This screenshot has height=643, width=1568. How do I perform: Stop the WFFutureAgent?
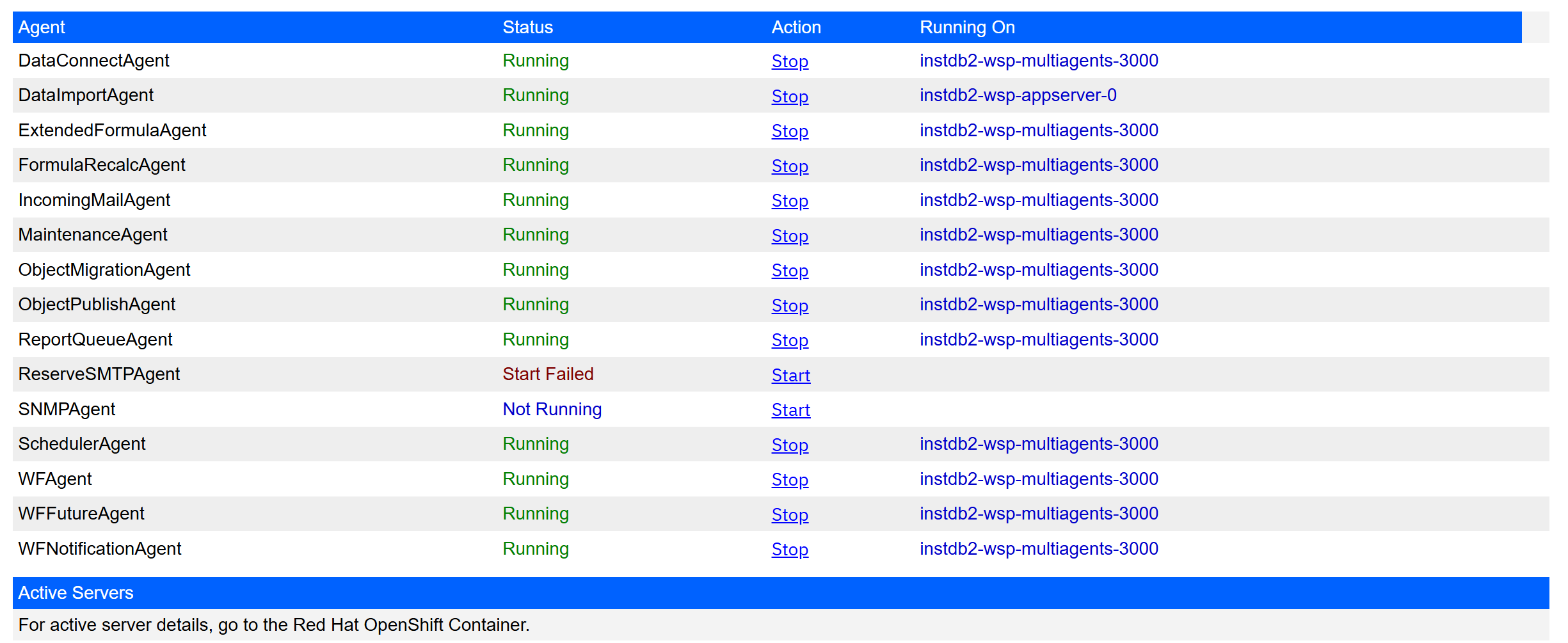click(789, 515)
